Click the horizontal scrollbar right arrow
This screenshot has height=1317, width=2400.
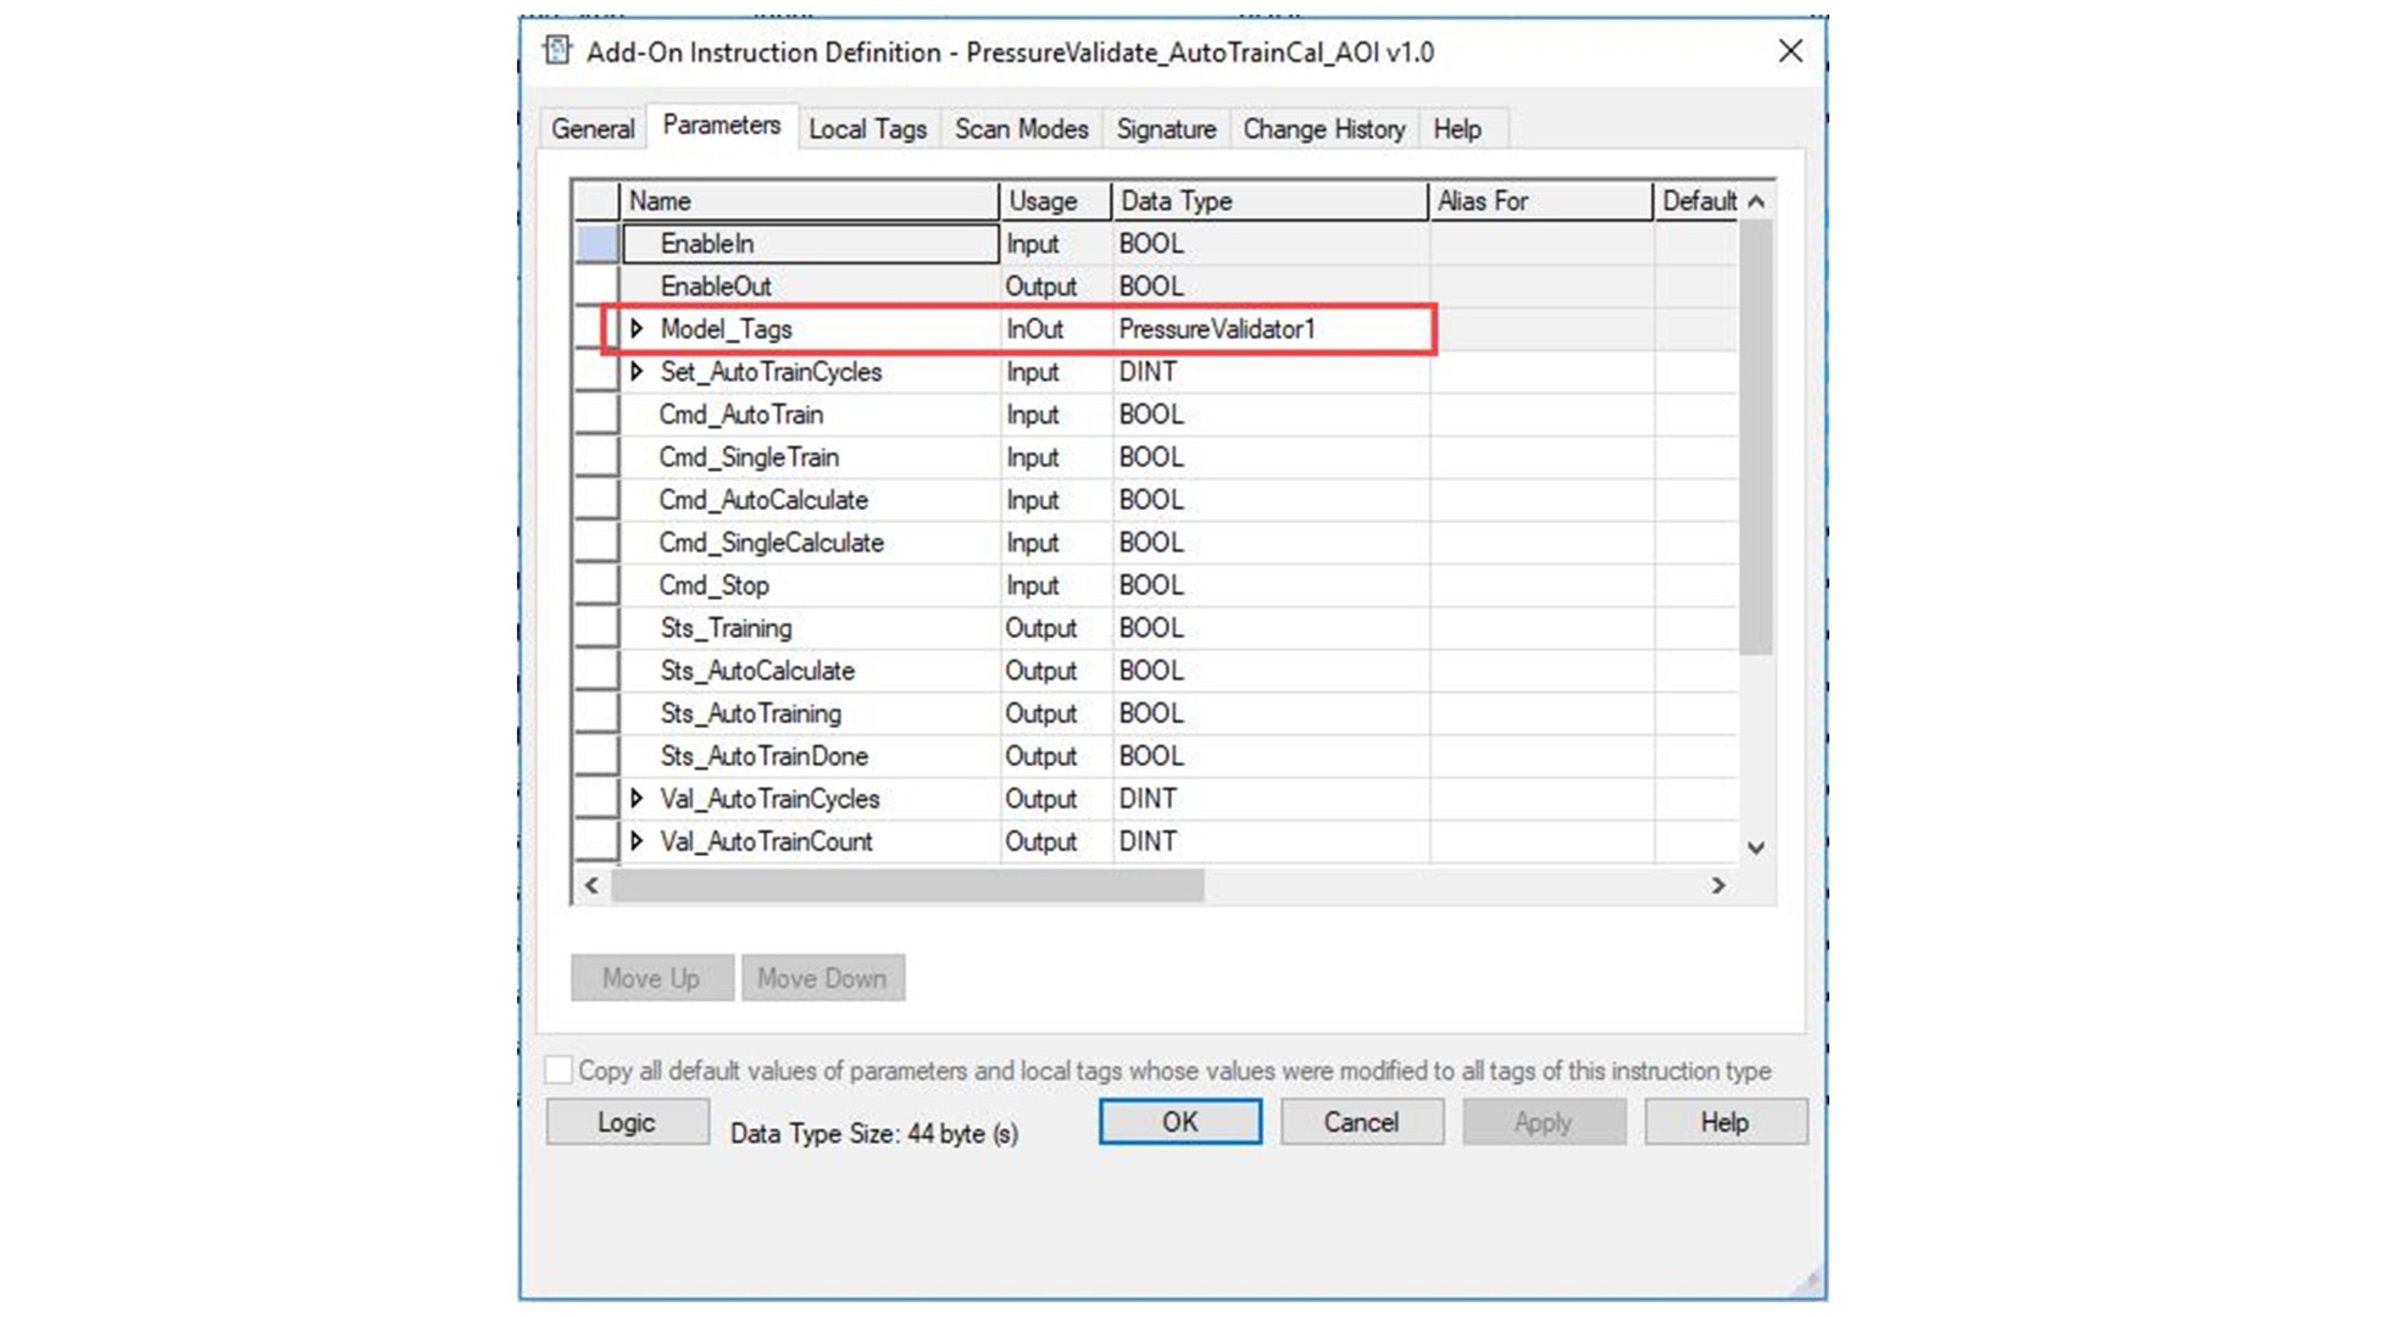pos(1718,885)
